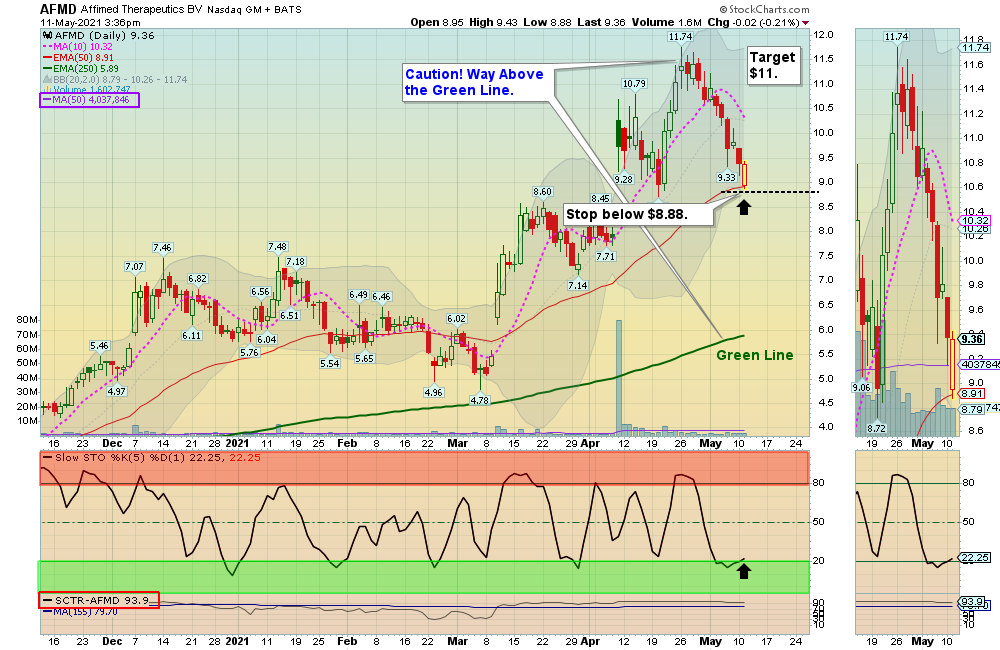Click the SCTR-AFMD line marker icon

click(48, 600)
